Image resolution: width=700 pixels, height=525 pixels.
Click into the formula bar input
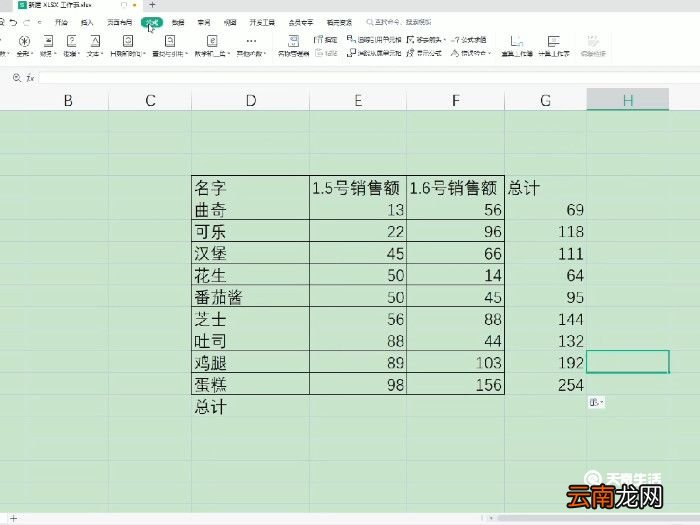368,78
